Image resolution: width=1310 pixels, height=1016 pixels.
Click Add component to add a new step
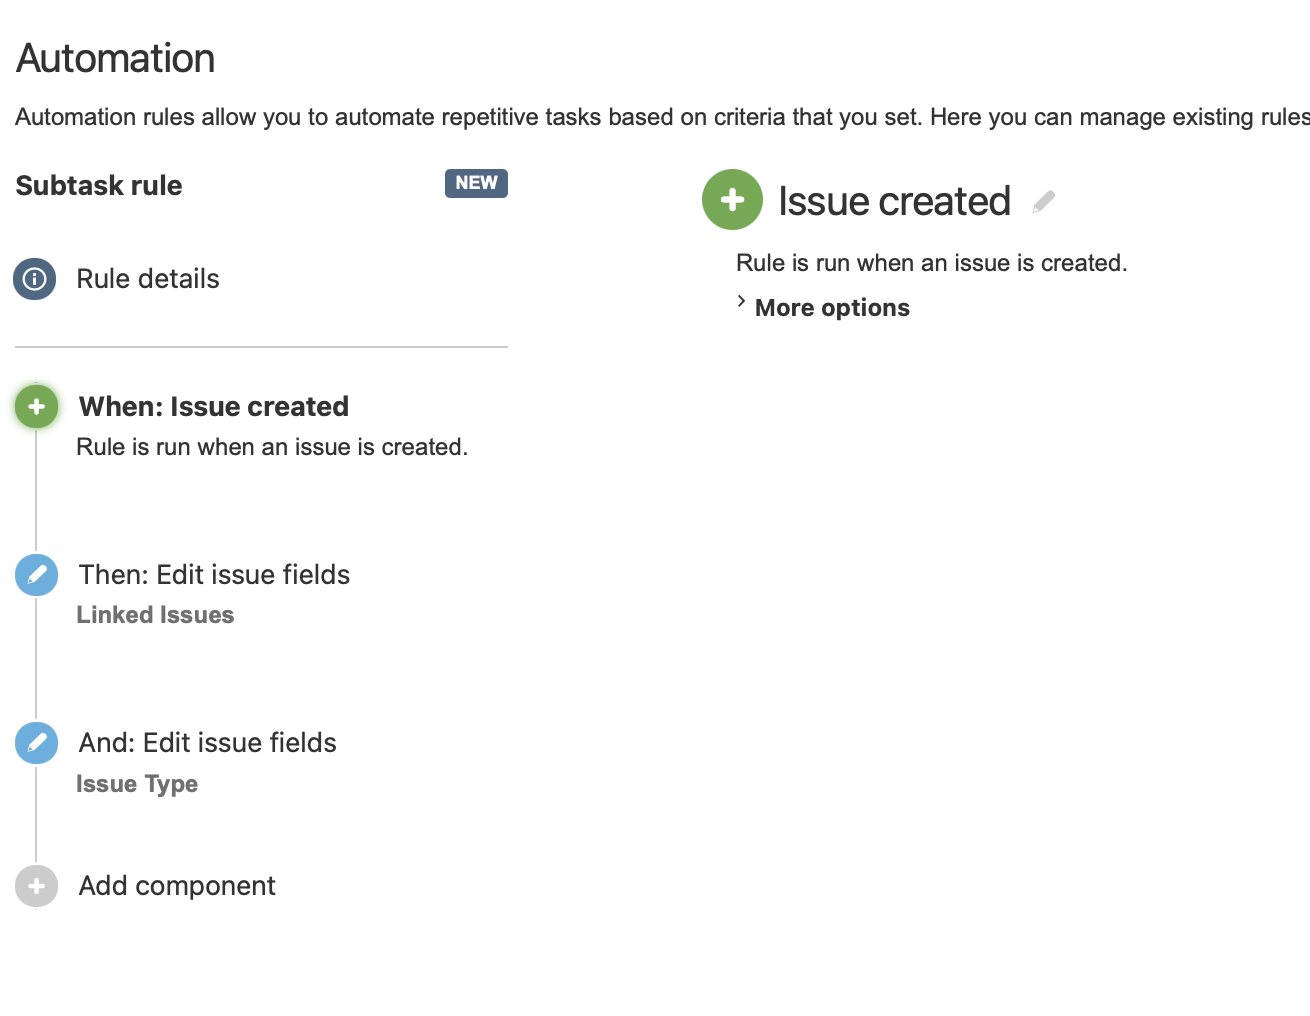[x=176, y=886]
